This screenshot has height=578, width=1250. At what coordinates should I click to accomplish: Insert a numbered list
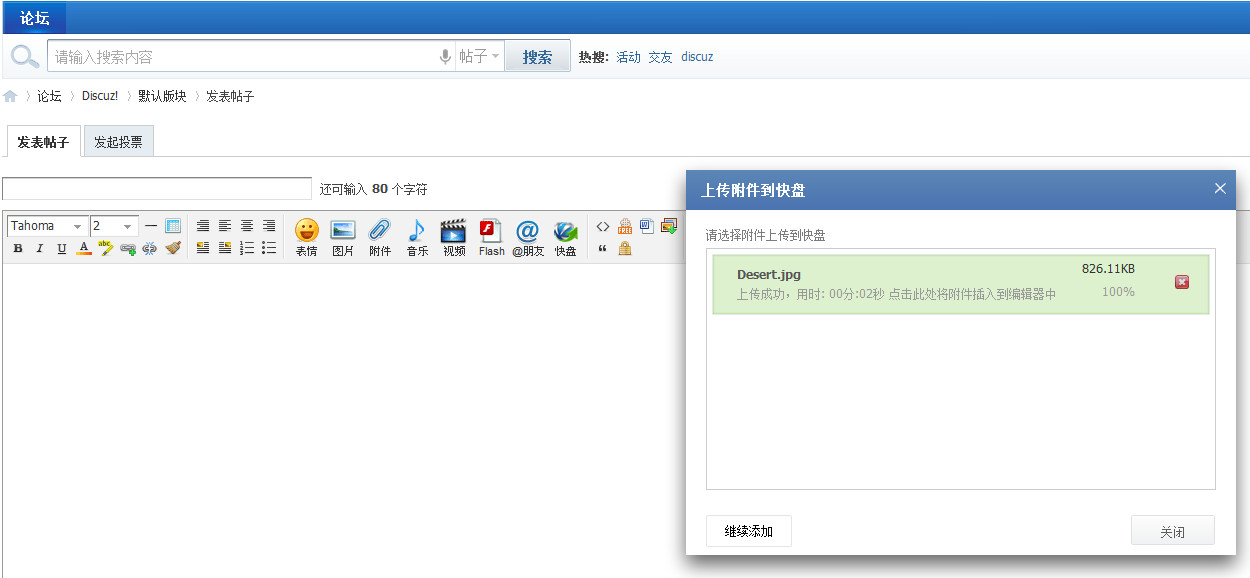[x=247, y=249]
